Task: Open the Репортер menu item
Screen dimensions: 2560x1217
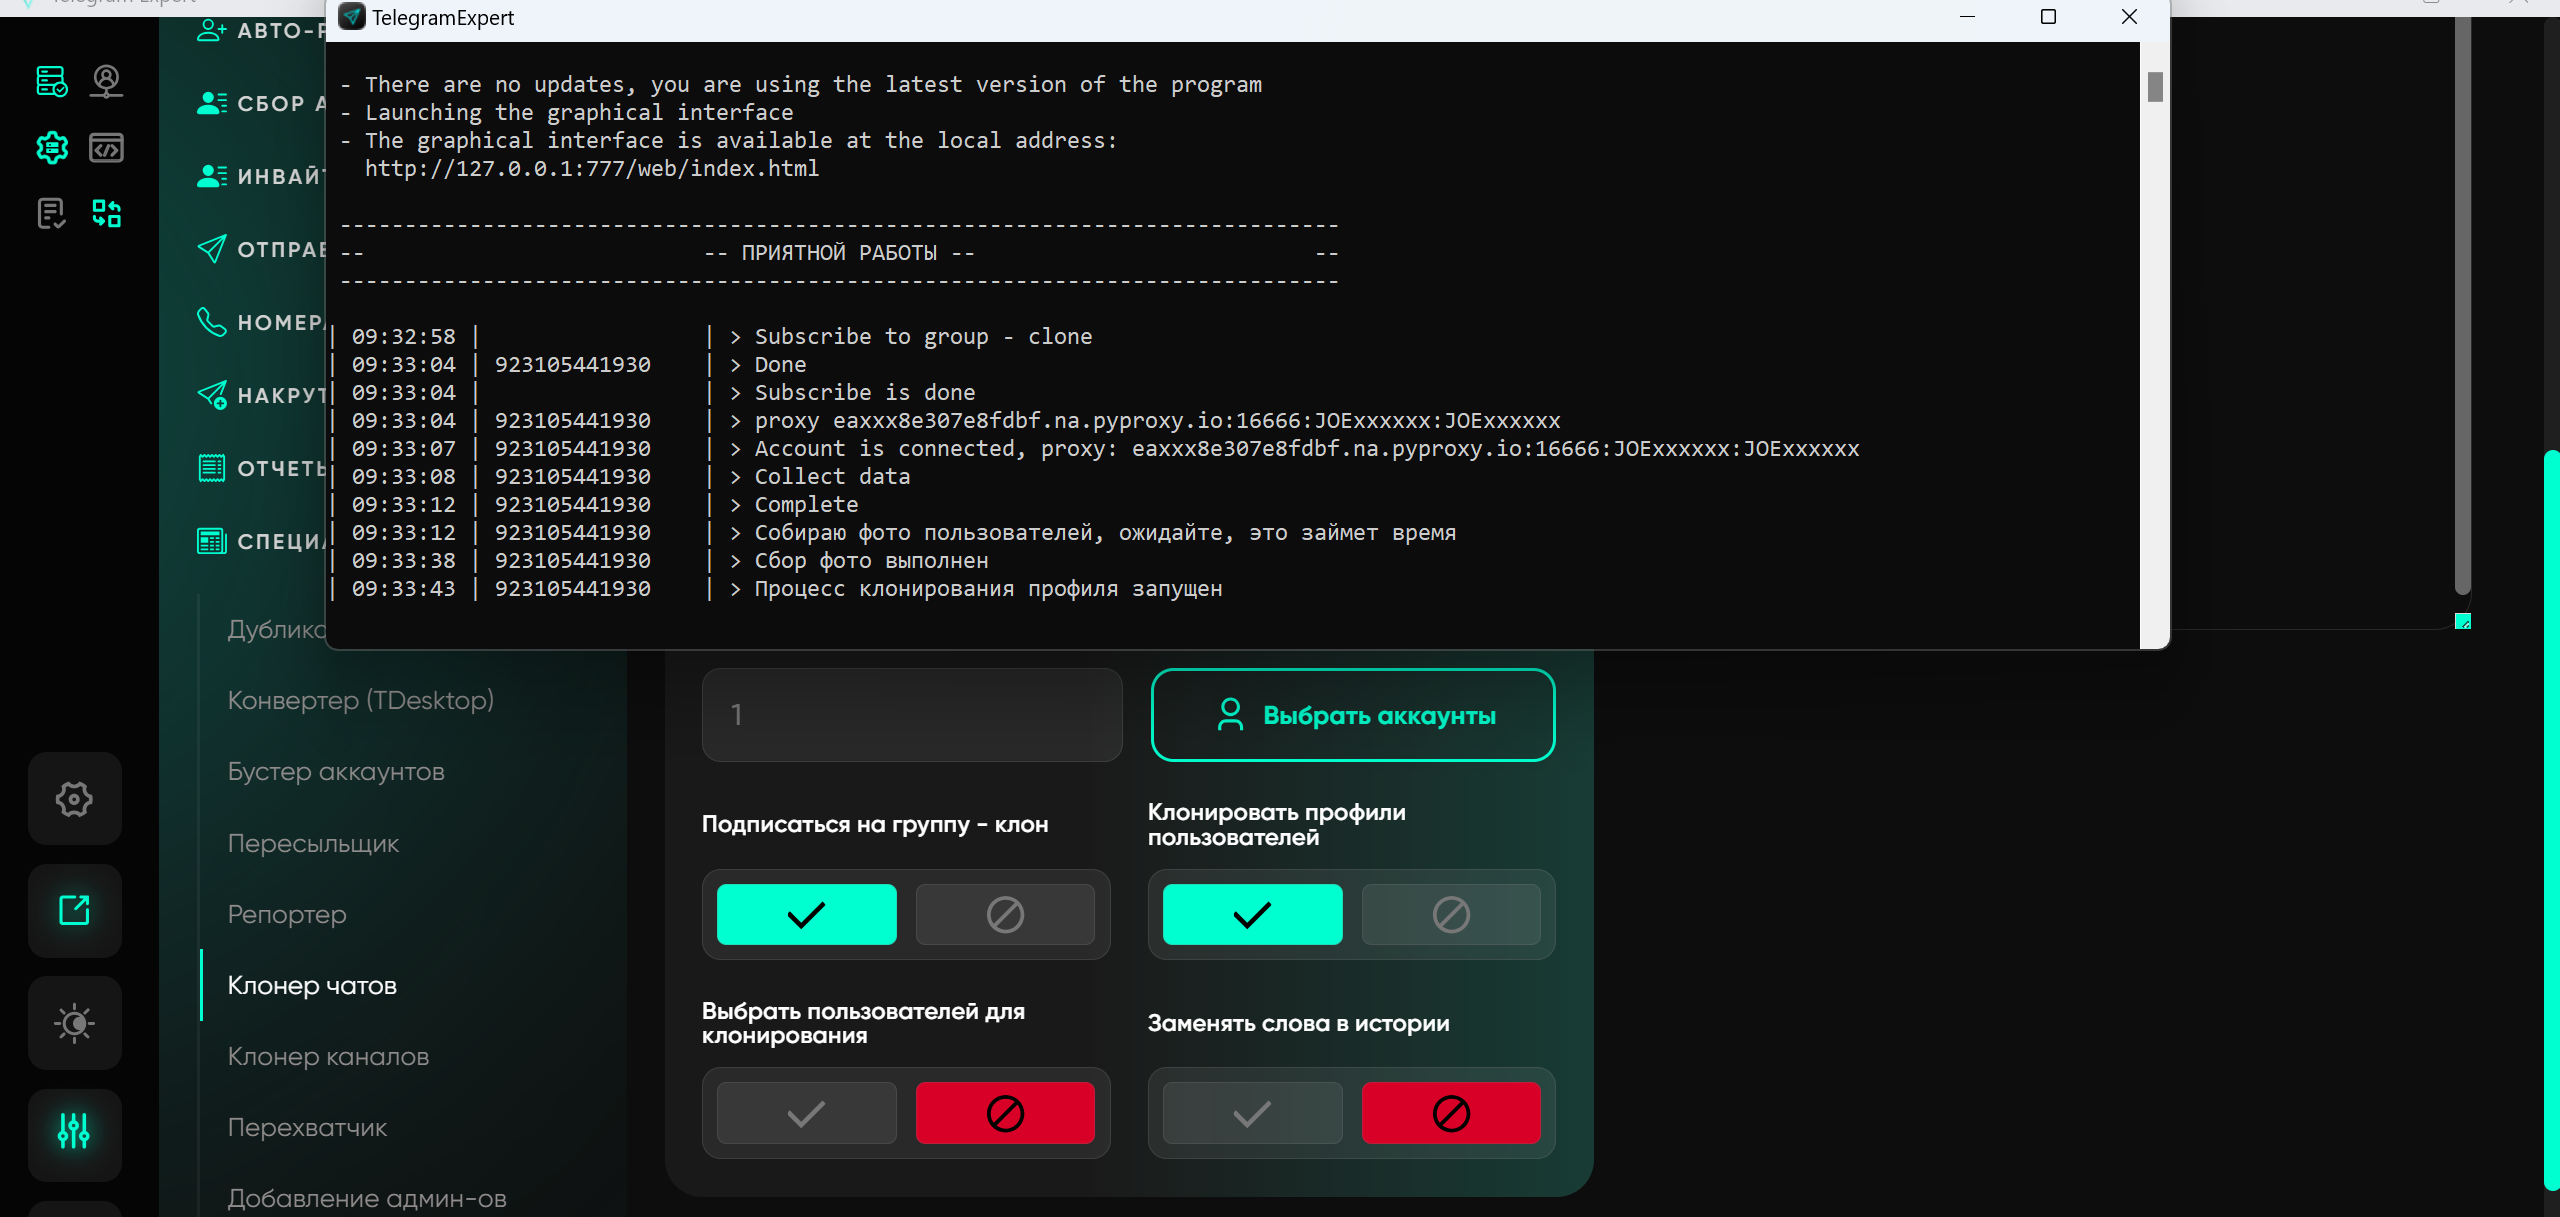Action: (x=287, y=914)
